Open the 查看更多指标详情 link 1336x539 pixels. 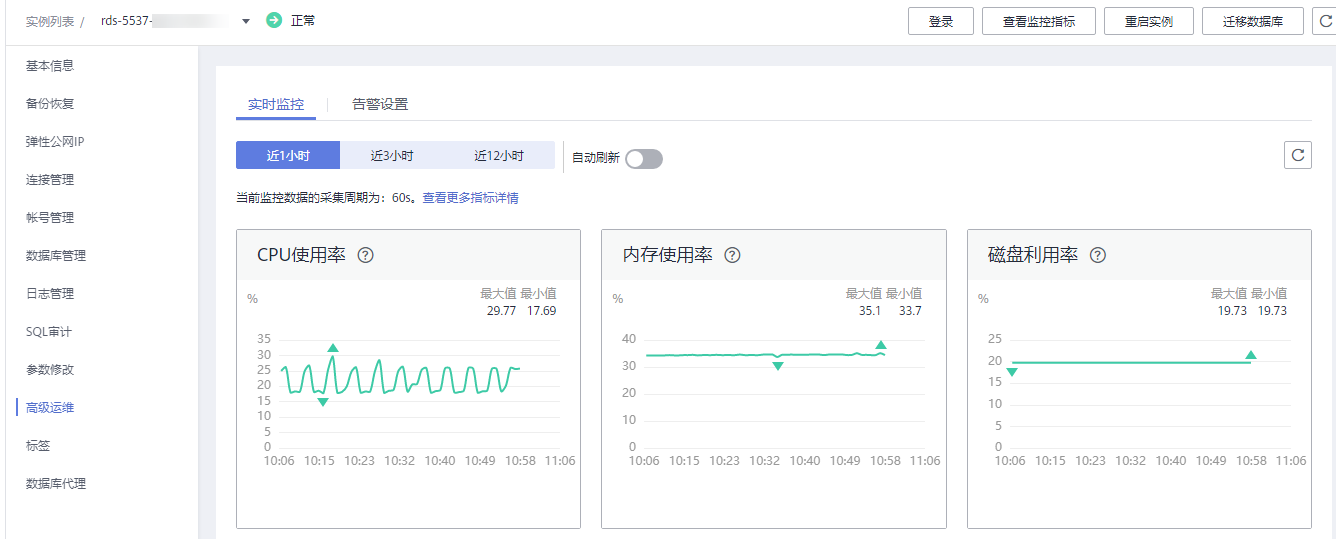point(470,198)
